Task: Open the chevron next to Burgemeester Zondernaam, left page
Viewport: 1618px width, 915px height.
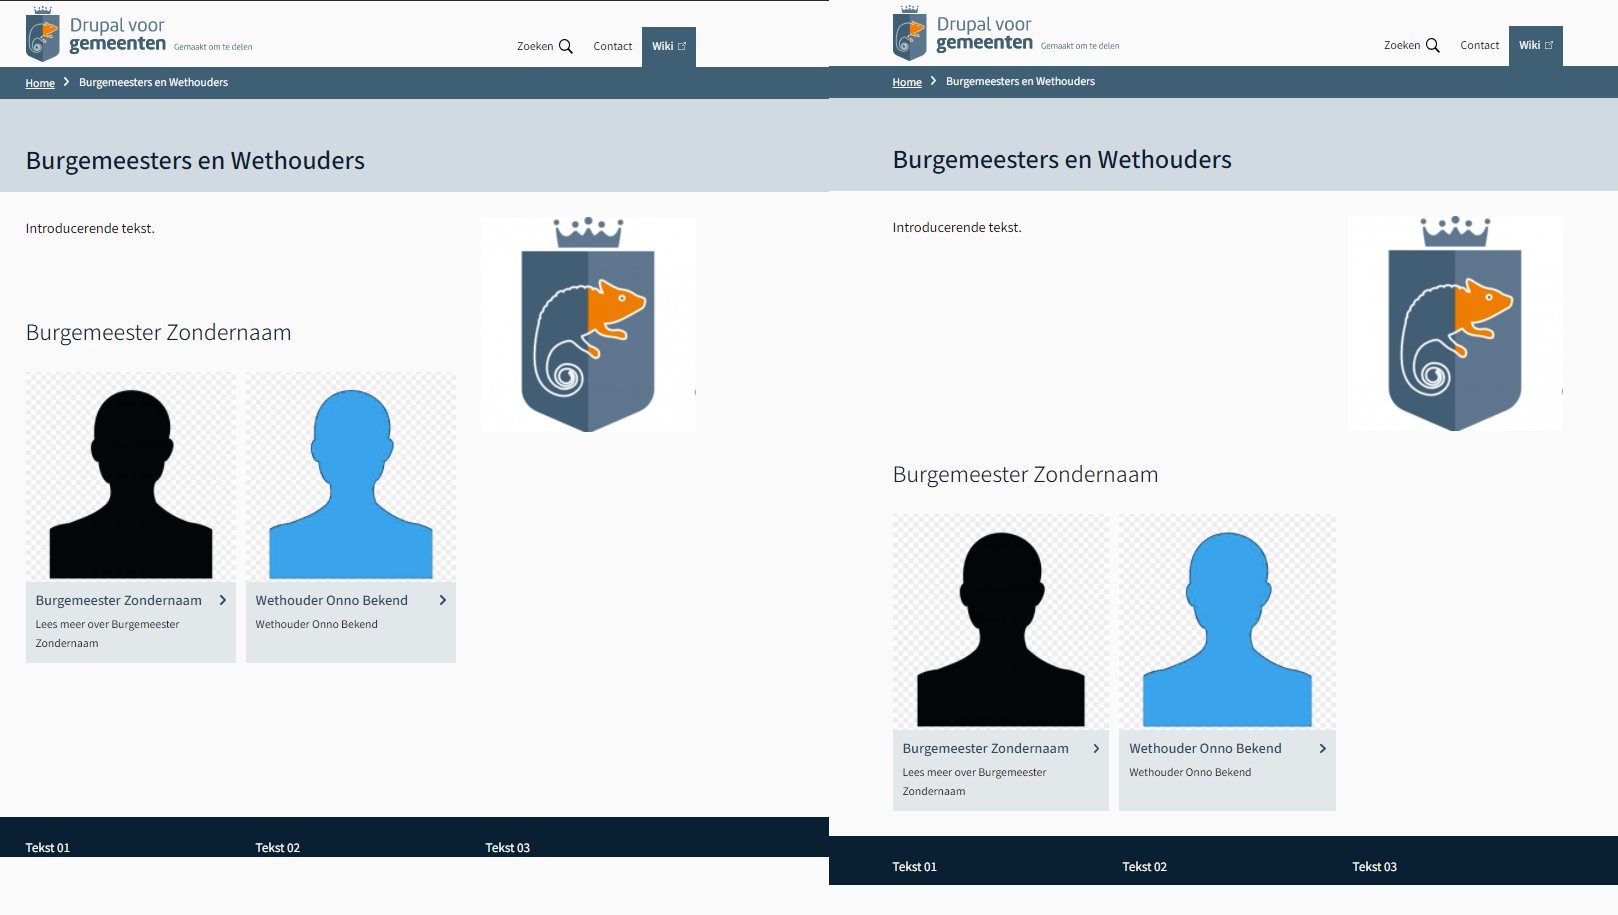Action: point(223,600)
